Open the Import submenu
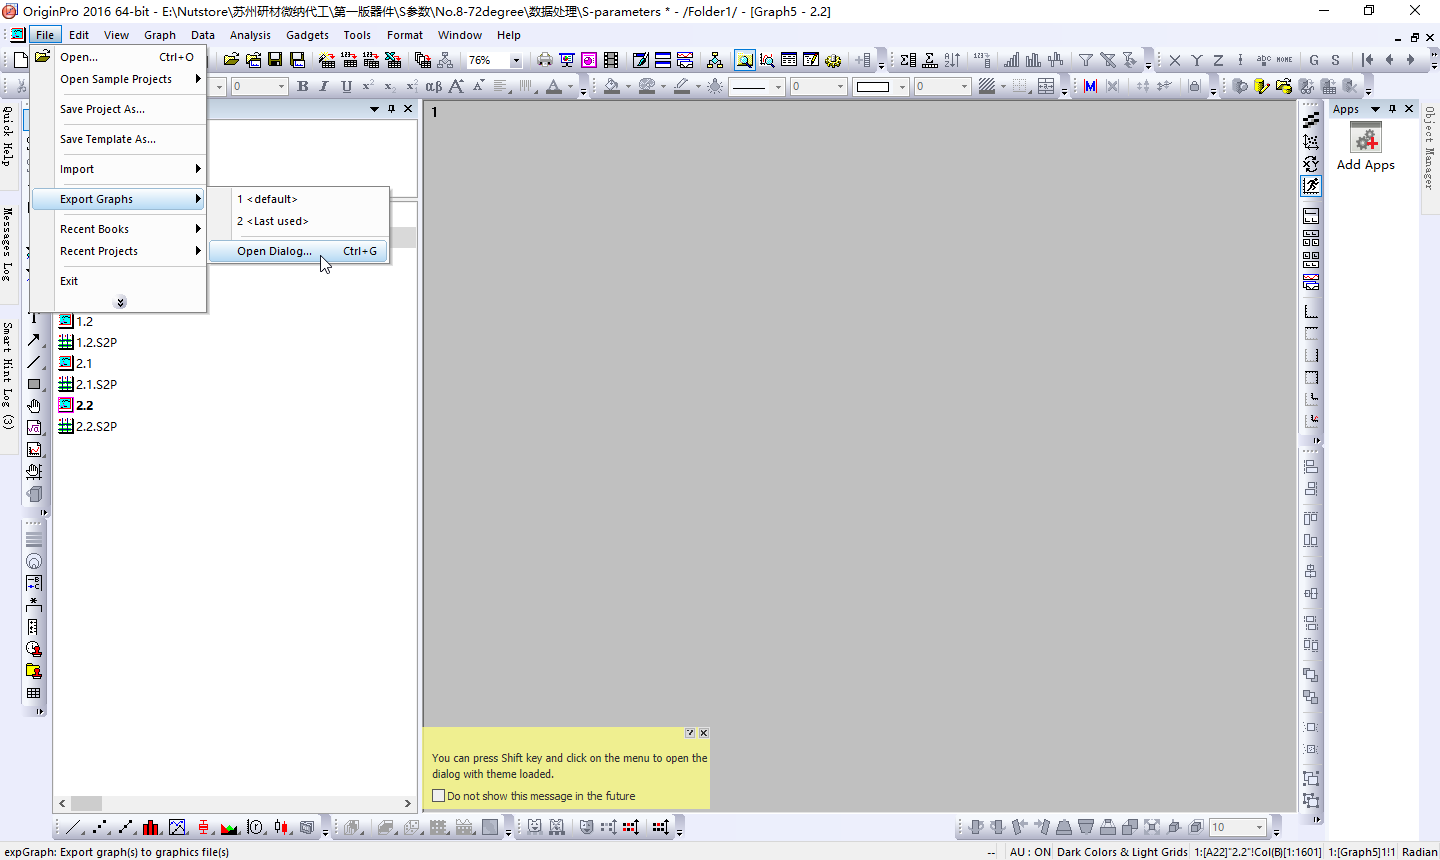The width and height of the screenshot is (1440, 860). pos(119,169)
